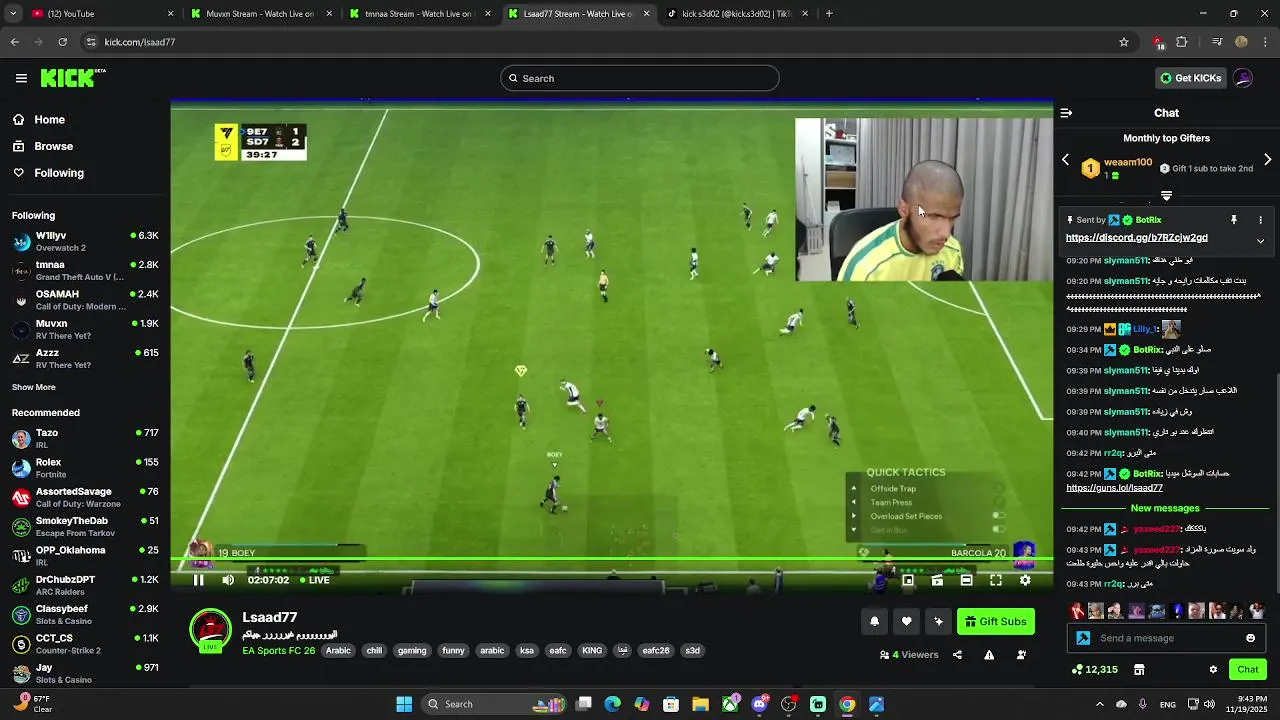This screenshot has width=1280, height=720.
Task: Click the green Chat send button
Action: (1248, 669)
